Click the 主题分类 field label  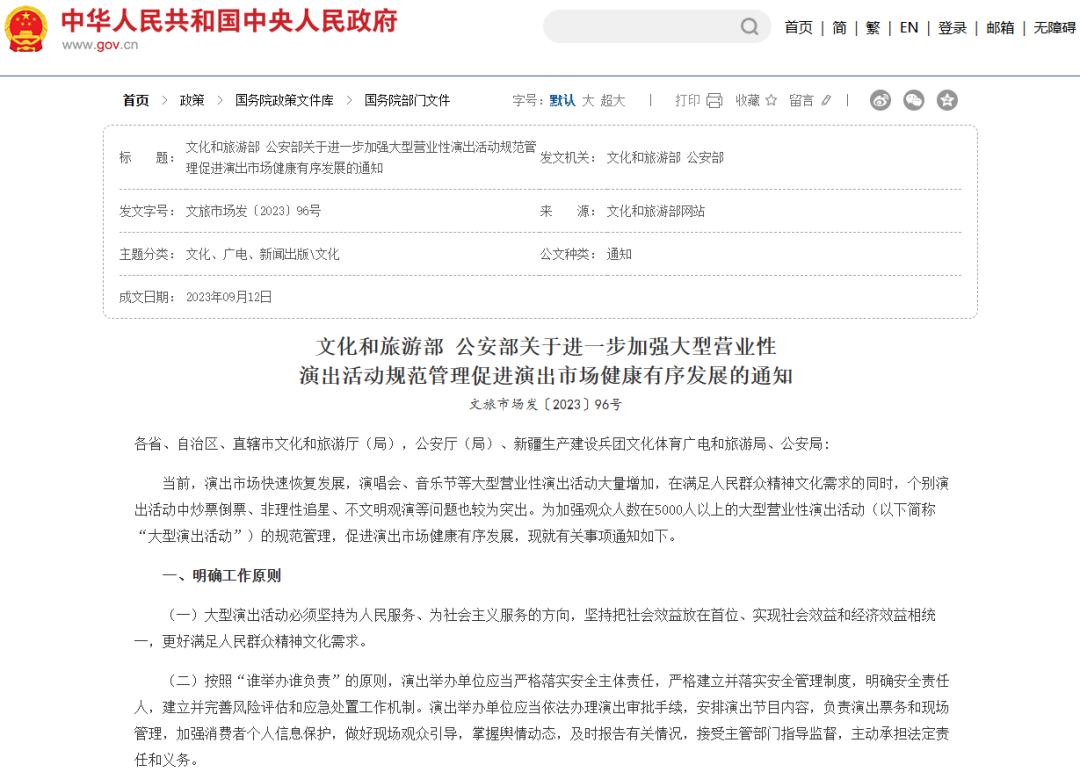147,254
